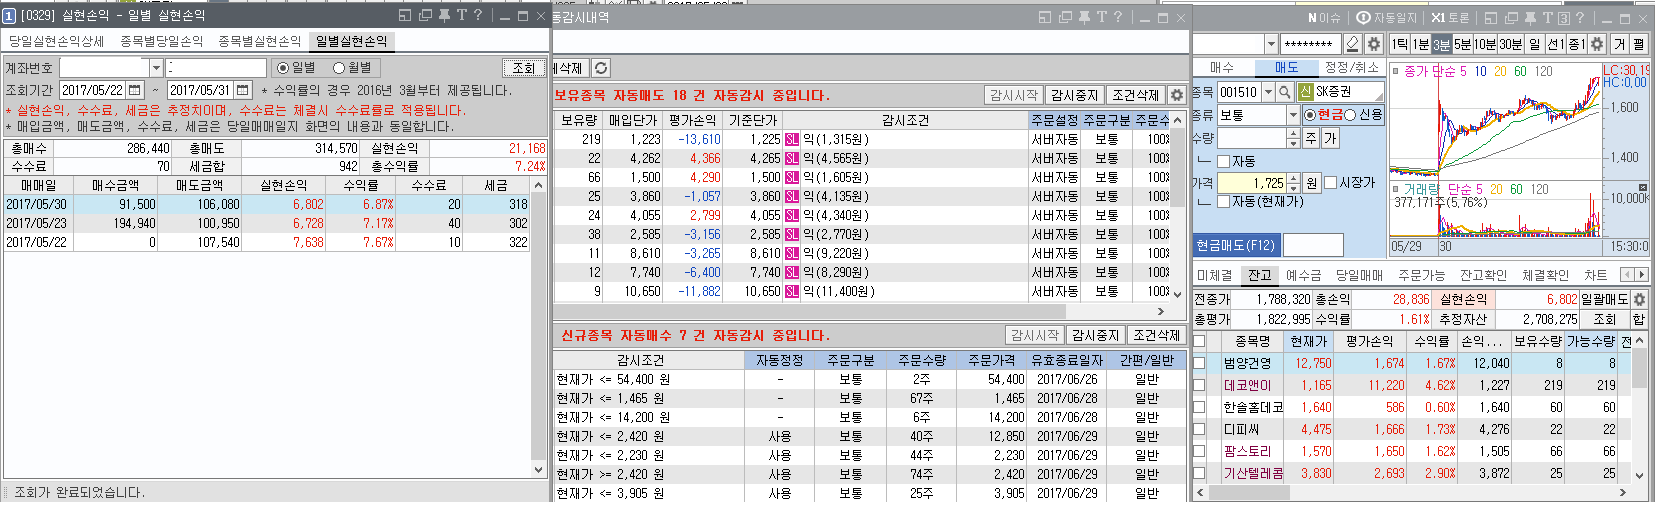Open stock code dropdown arrow beside 001510
Viewport: 1655px width, 506px height.
click(x=1268, y=91)
